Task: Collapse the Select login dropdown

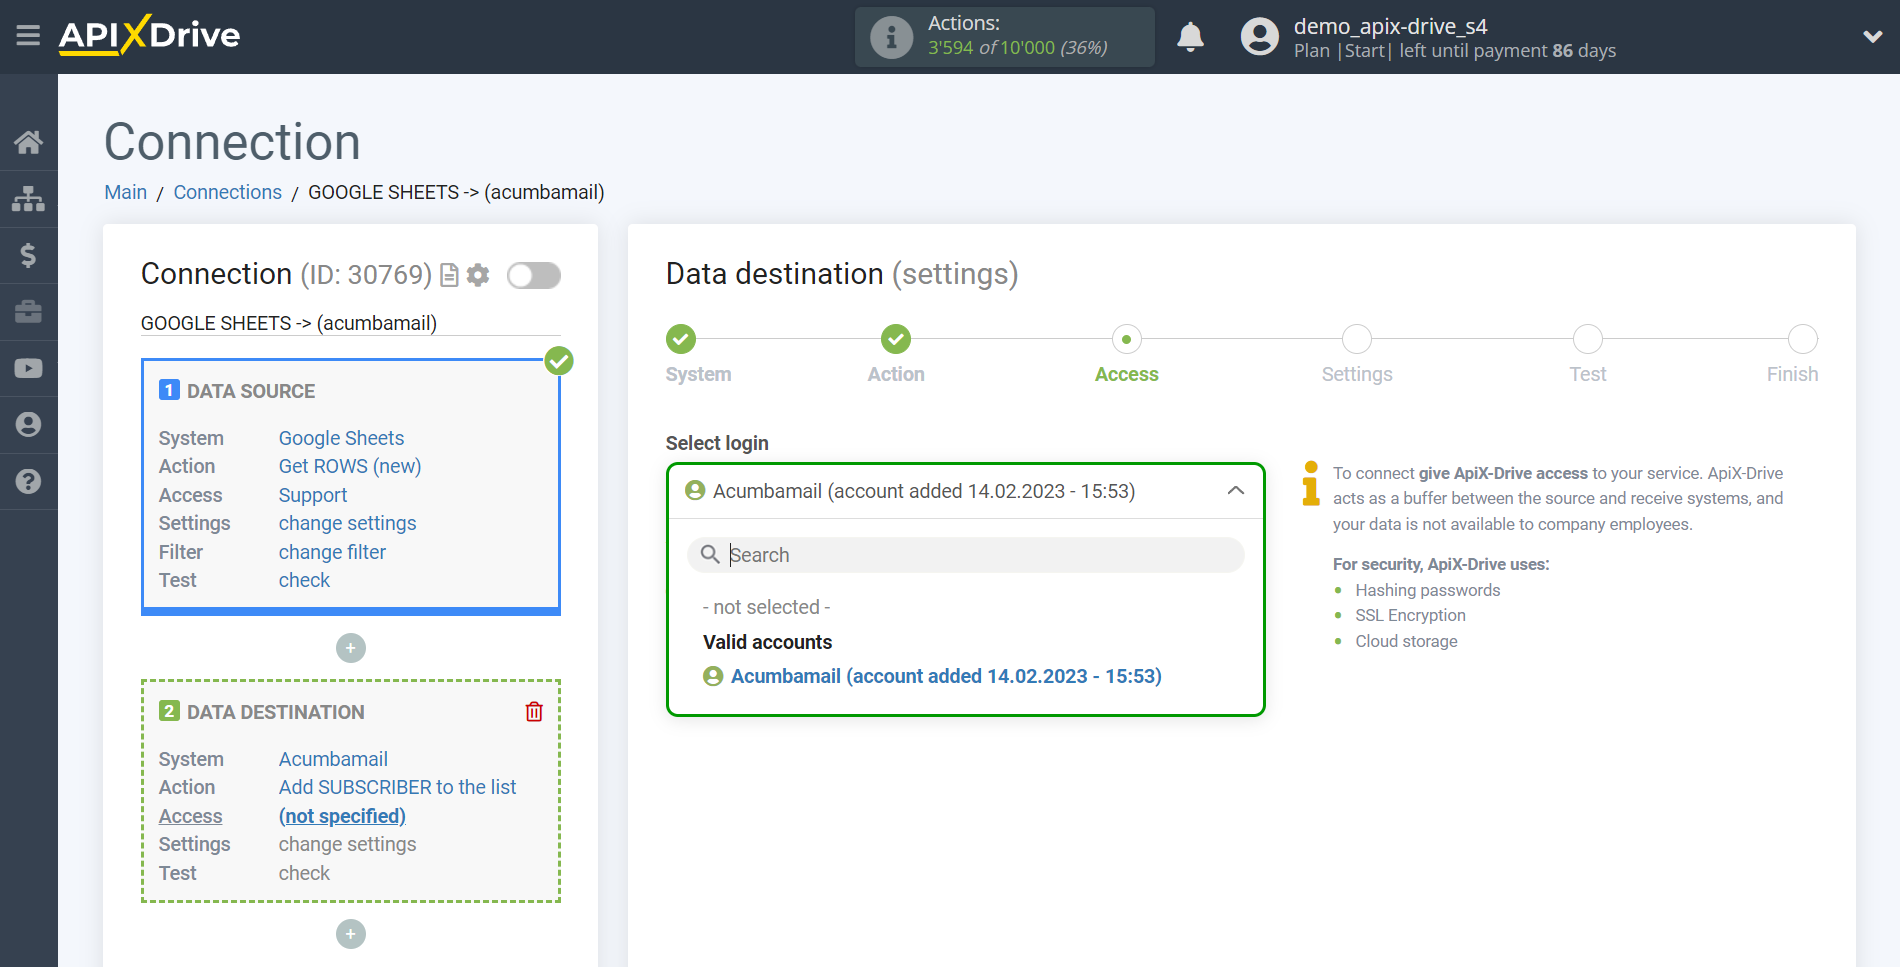Action: point(1236,491)
